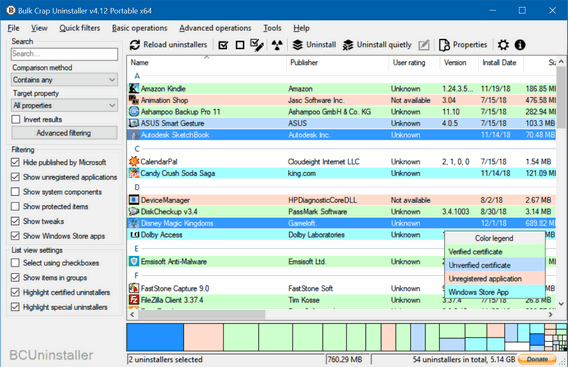The image size is (568, 367).
Task: Click the Uninstall quietly icon
Action: (x=348, y=45)
